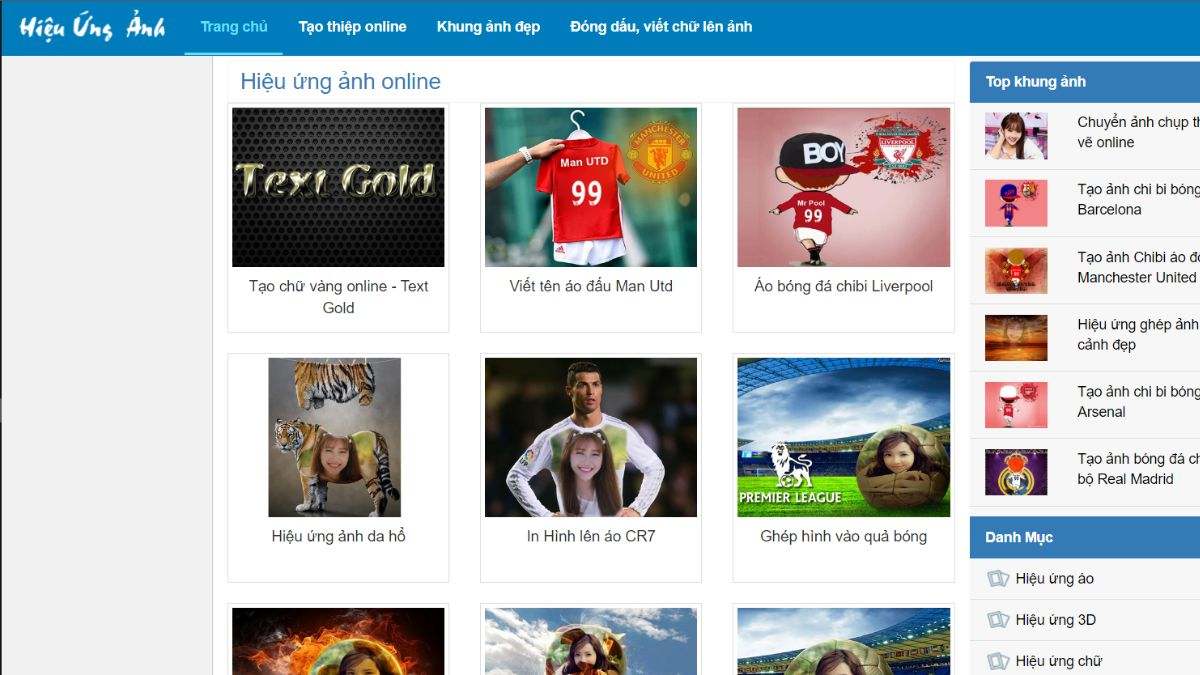The image size is (1200, 675).
Task: Click the Hiệu ứng ảnh da hổ link
Action: tap(338, 536)
